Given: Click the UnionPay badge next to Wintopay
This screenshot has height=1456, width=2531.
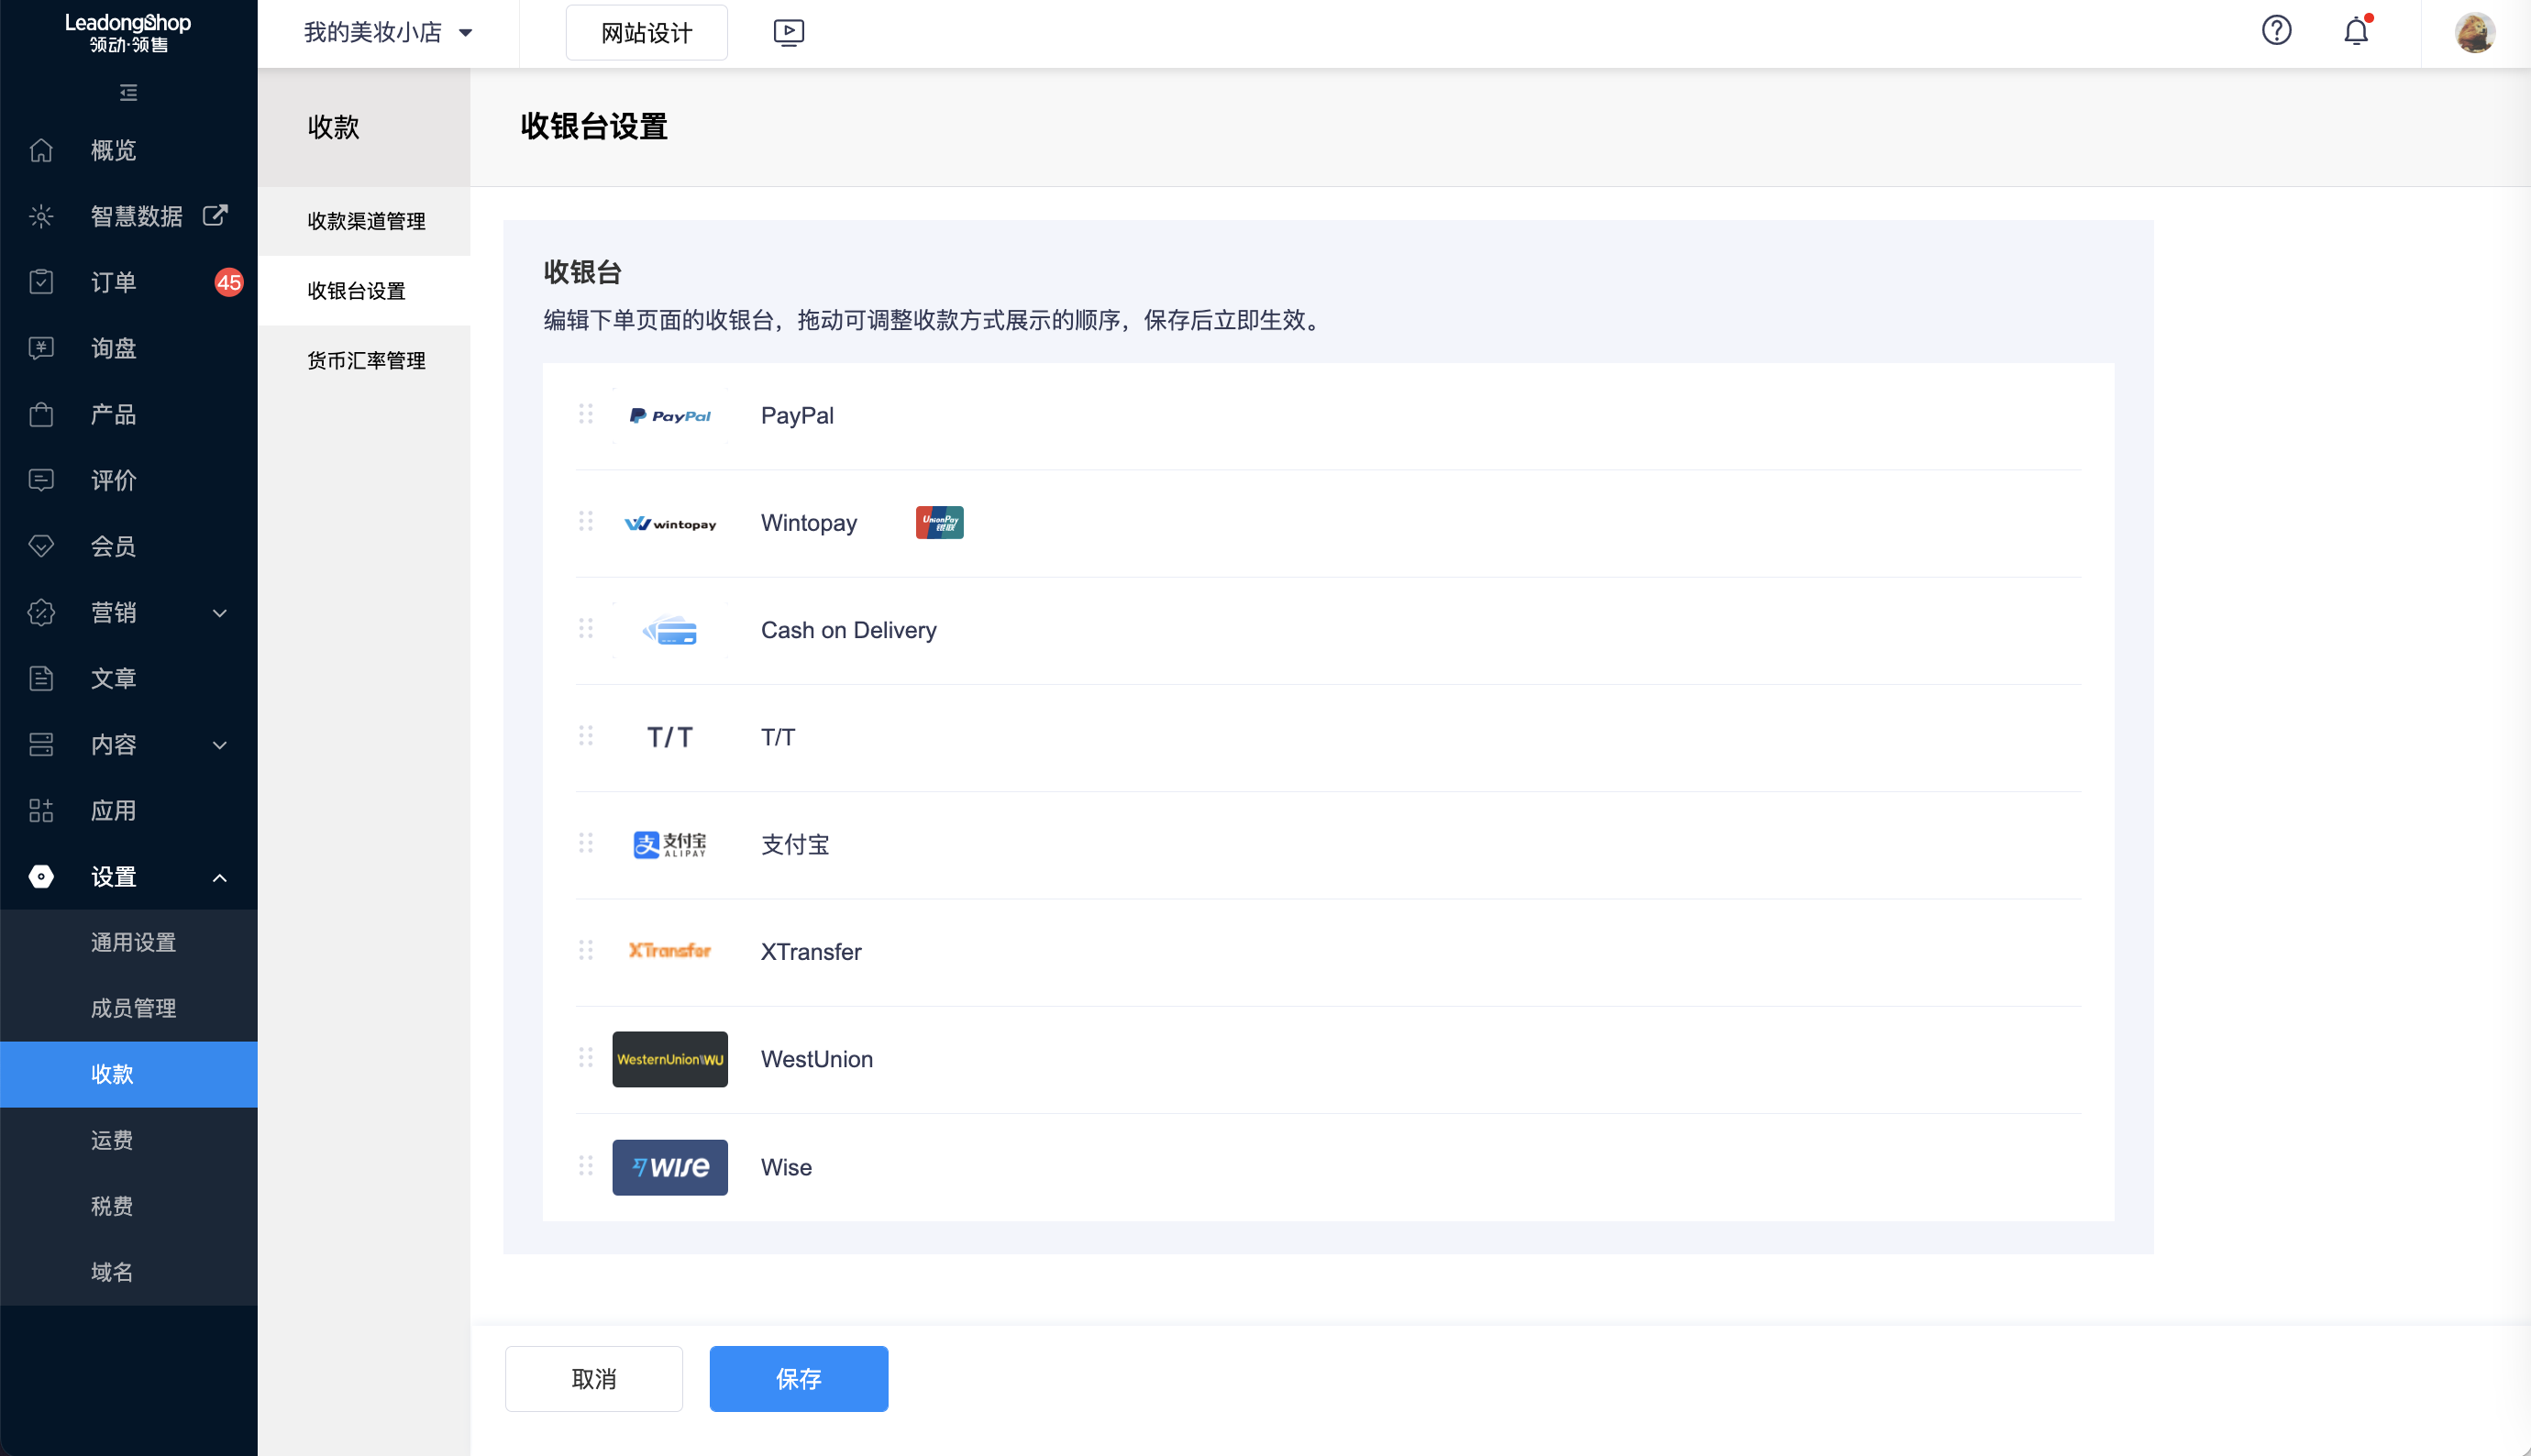Looking at the screenshot, I should (937, 521).
